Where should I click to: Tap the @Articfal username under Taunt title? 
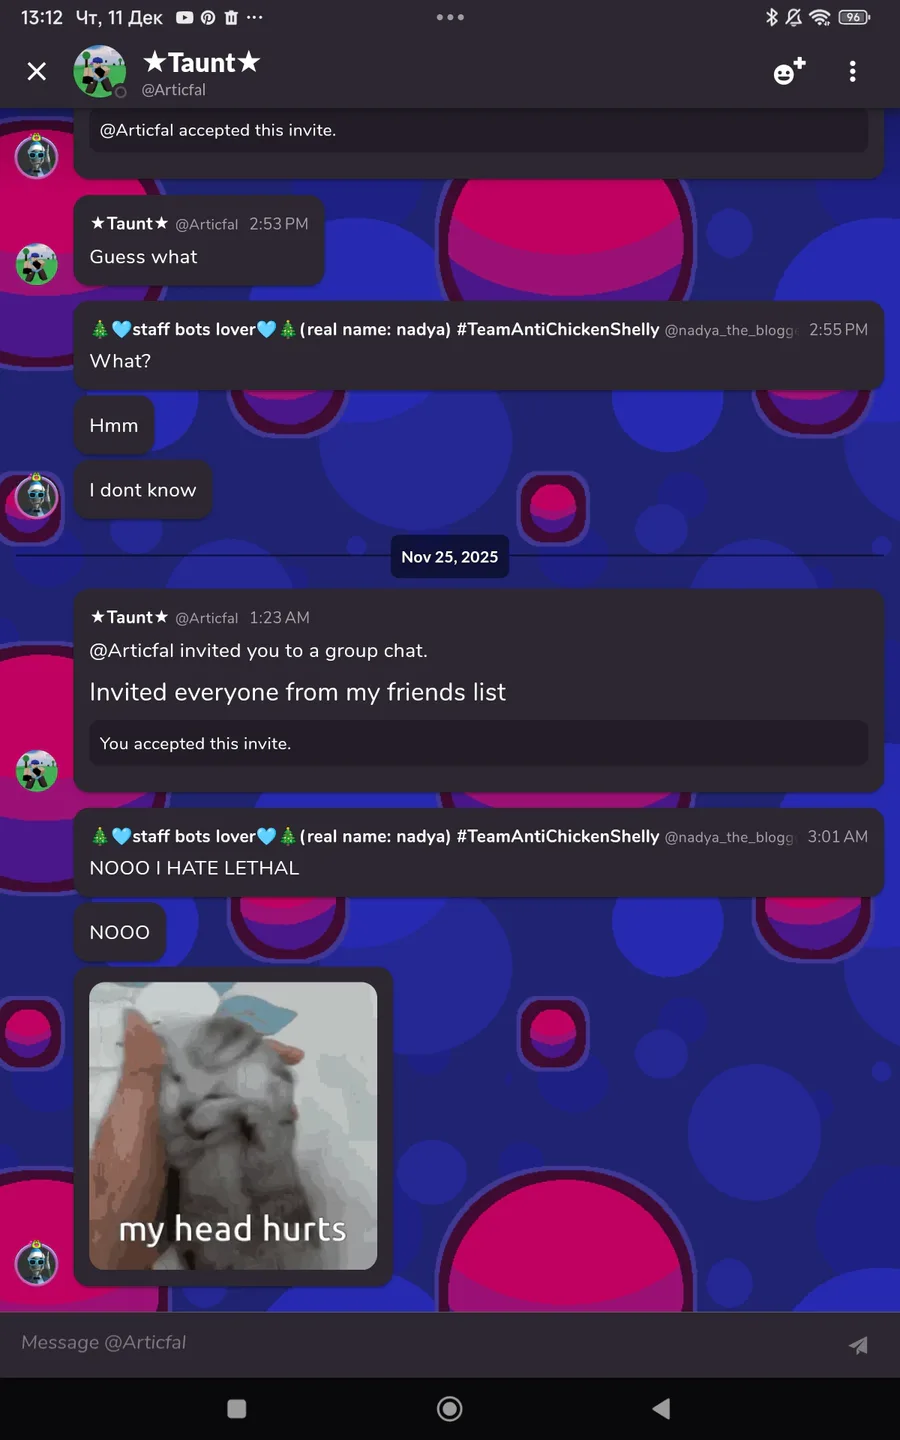pos(174,90)
